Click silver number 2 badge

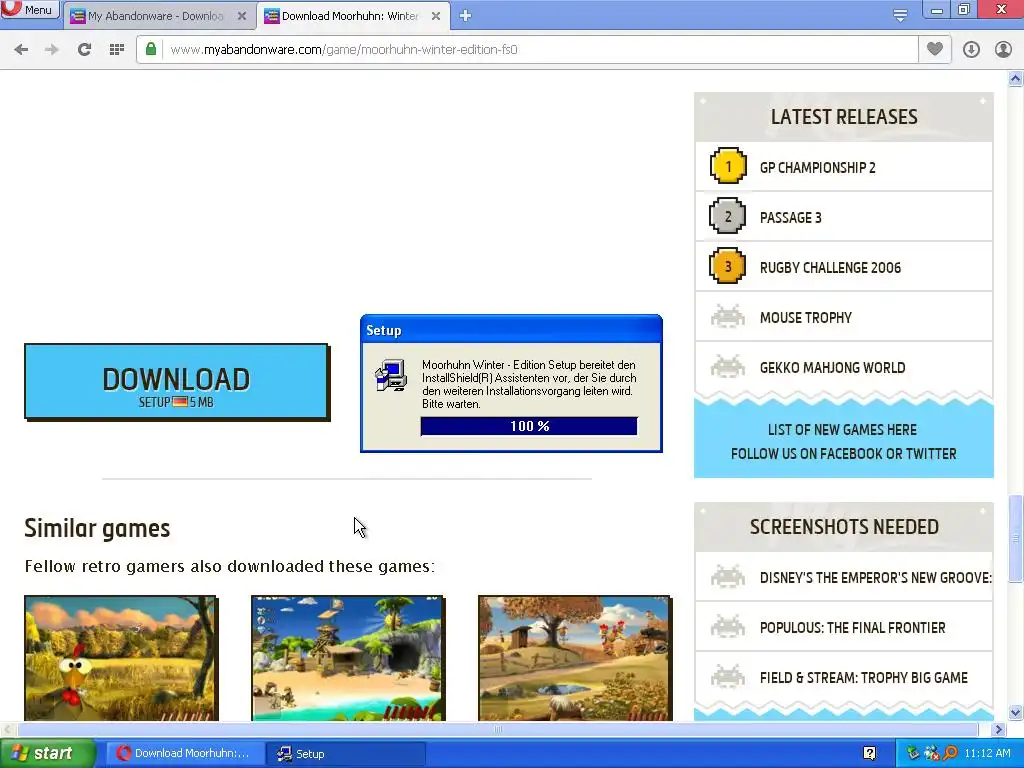(x=728, y=216)
